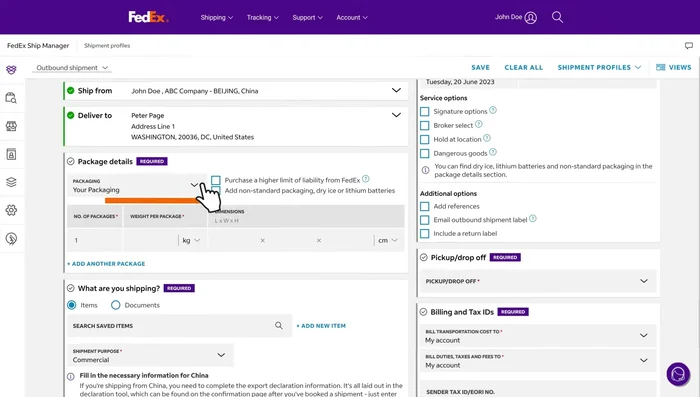Image resolution: width=700 pixels, height=397 pixels.
Task: Open the package search sidebar icon
Action: coord(11,98)
